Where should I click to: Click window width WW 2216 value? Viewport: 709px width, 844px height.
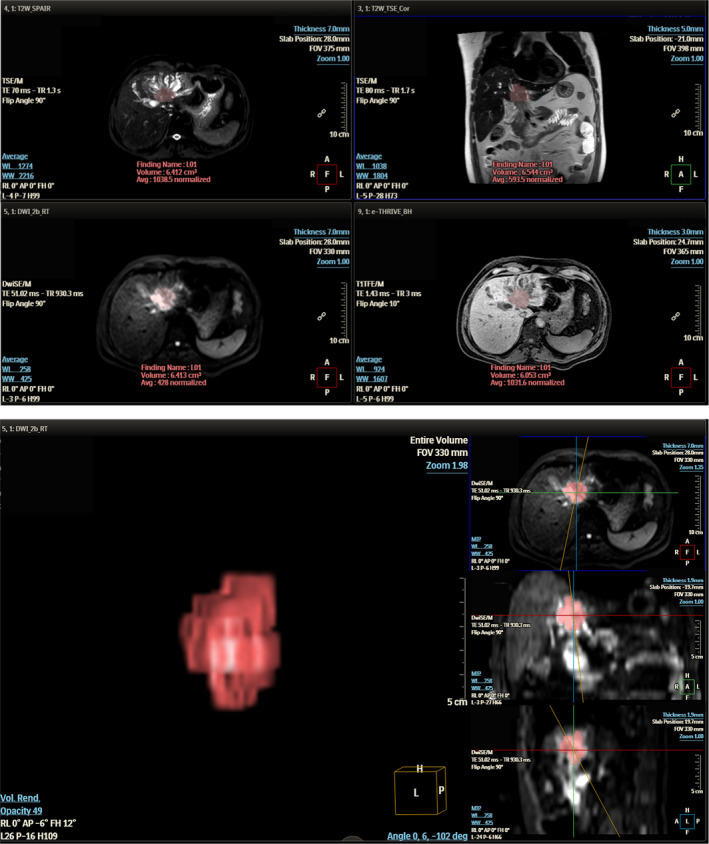(18, 175)
